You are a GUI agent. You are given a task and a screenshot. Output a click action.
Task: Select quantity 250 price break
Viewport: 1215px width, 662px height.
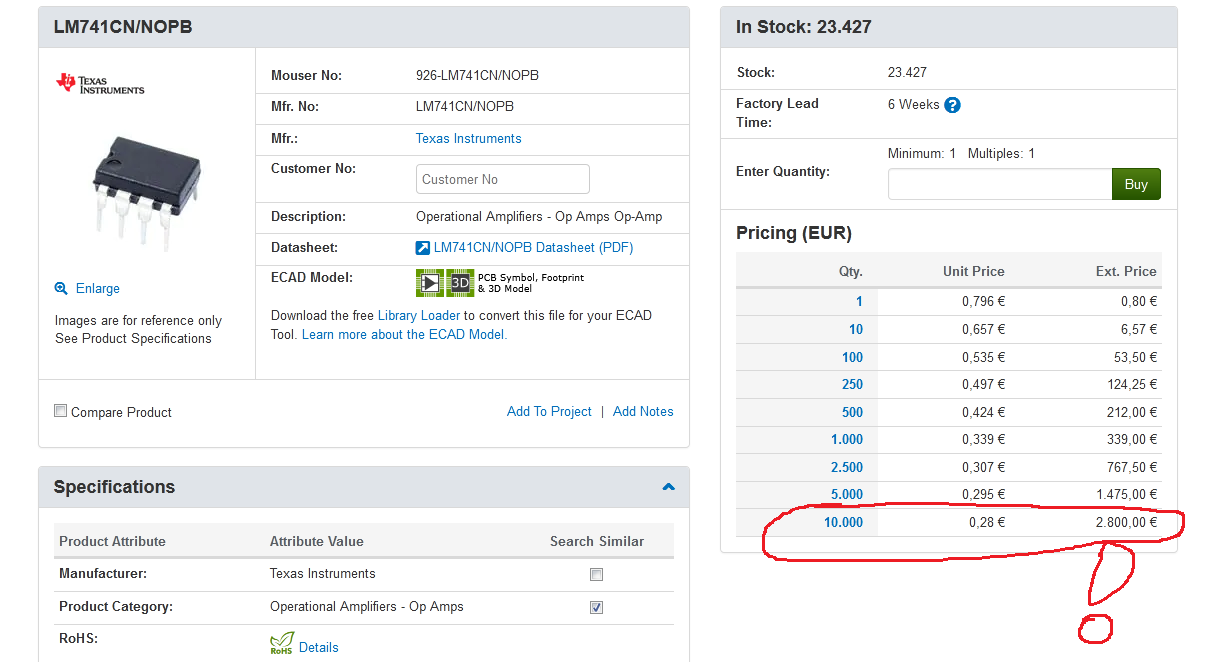tap(852, 384)
